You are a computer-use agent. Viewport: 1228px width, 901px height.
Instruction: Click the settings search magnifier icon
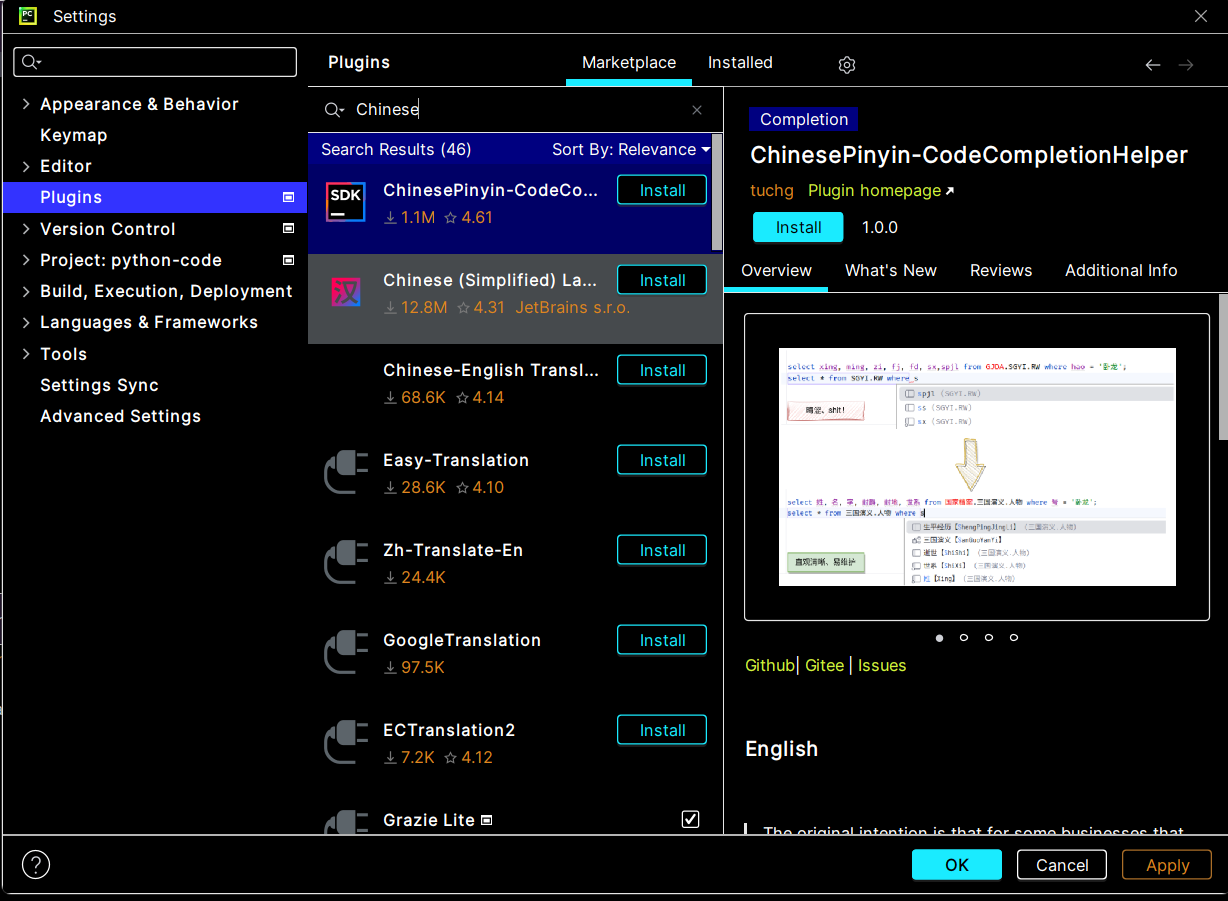pos(30,62)
